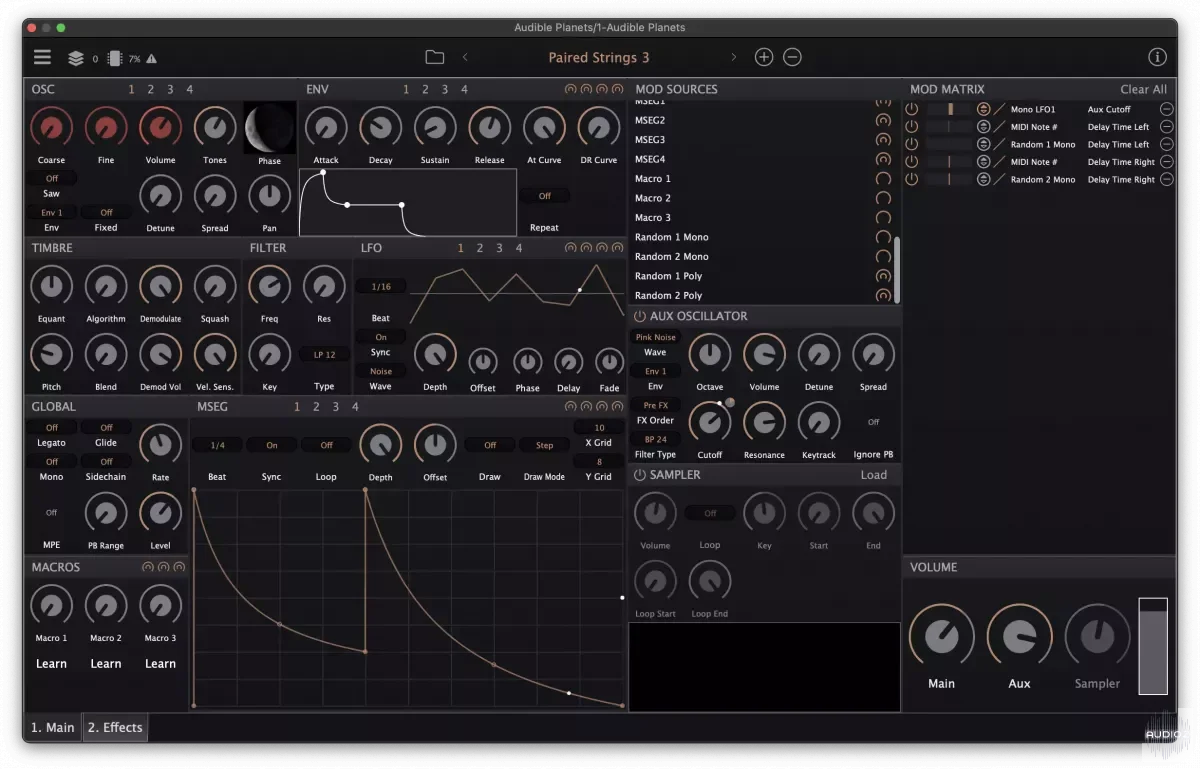Toggle the Glide switch in Global
The image size is (1200, 769).
point(106,427)
